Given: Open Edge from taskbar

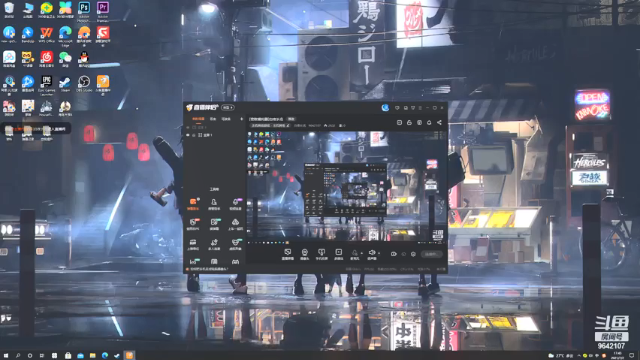Looking at the screenshot, I should [x=105, y=356].
